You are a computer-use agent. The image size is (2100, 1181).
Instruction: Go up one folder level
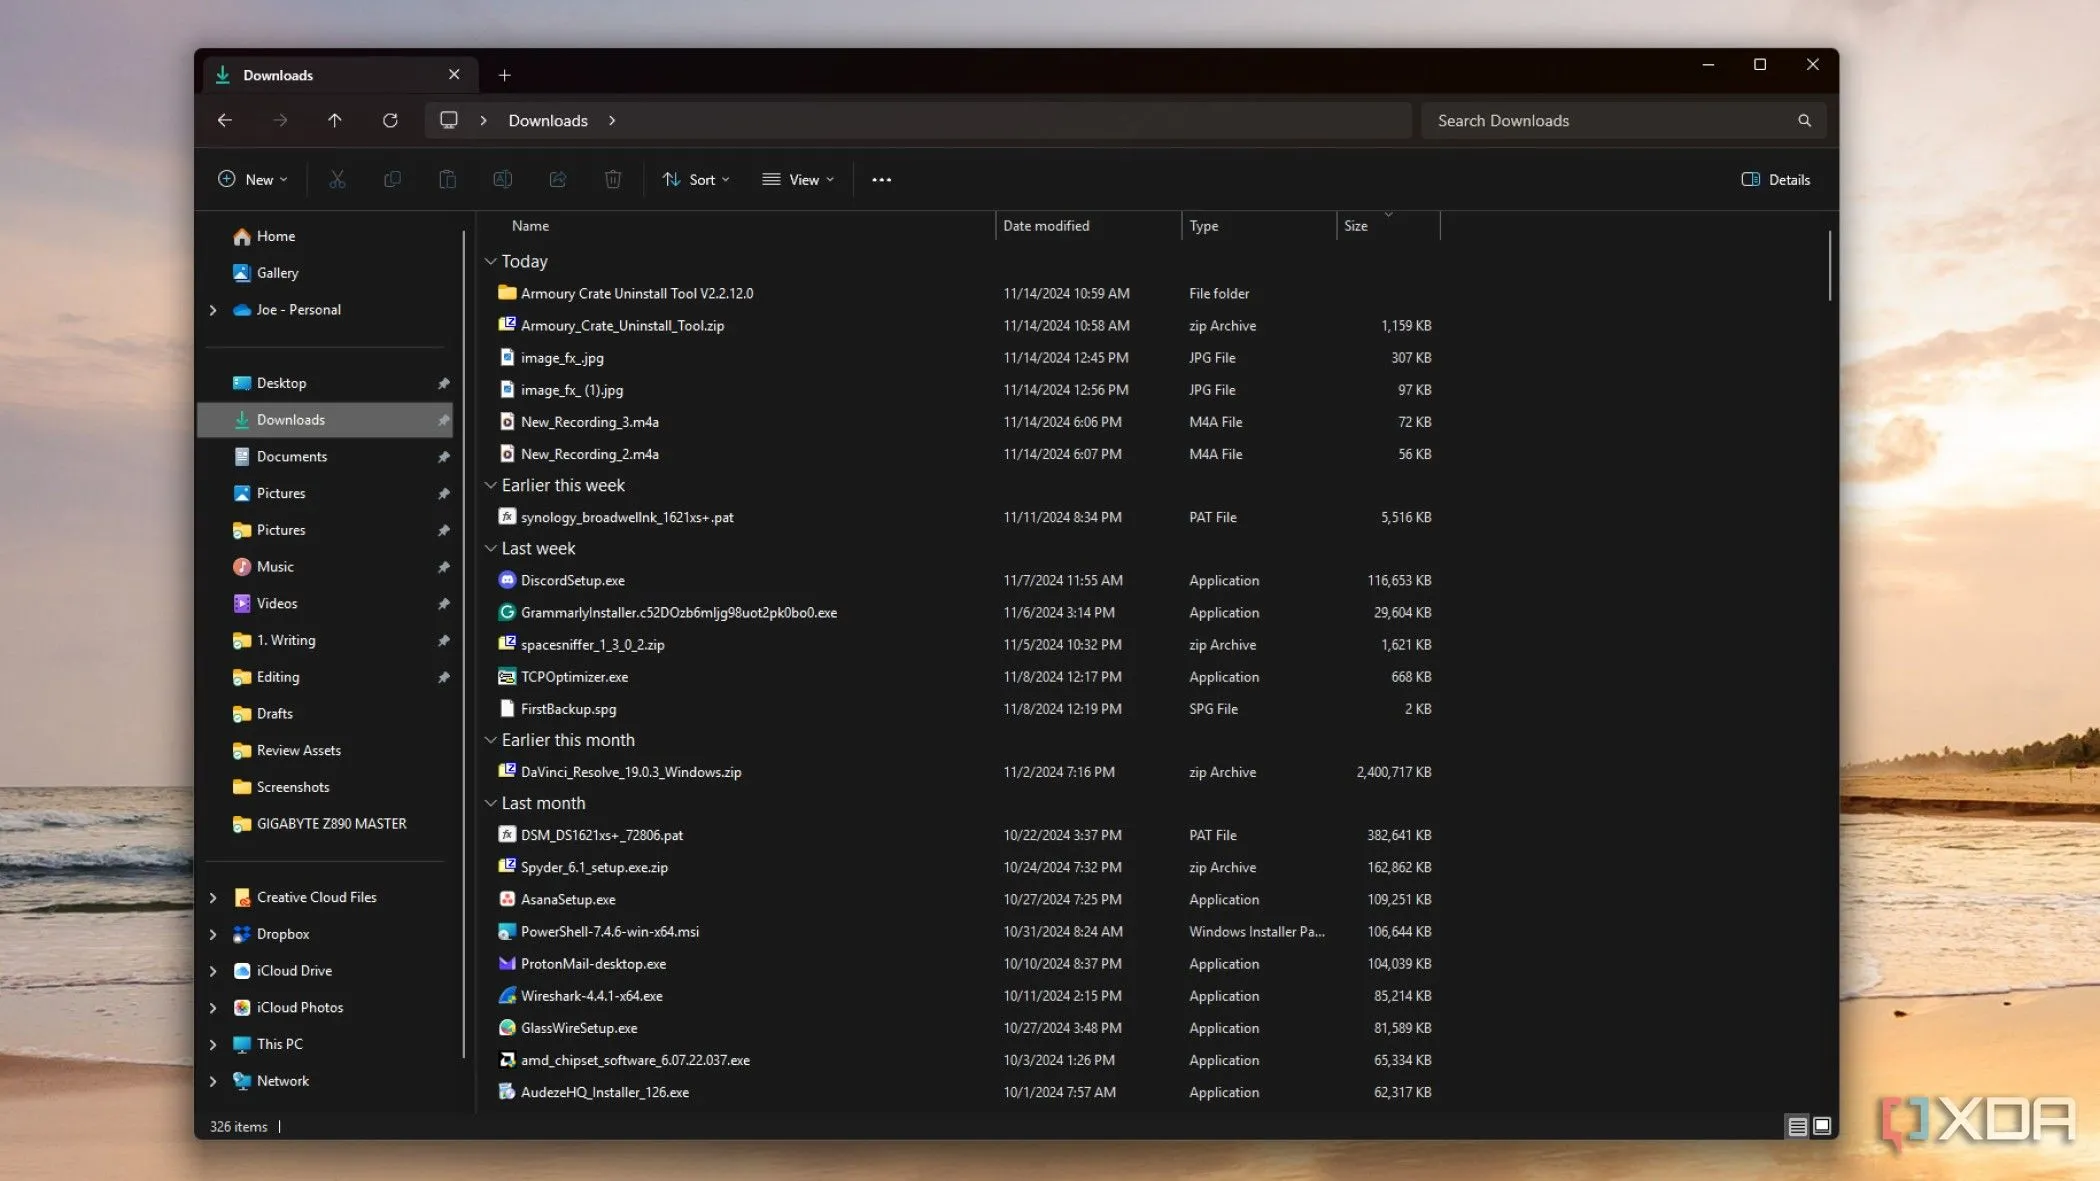335,120
